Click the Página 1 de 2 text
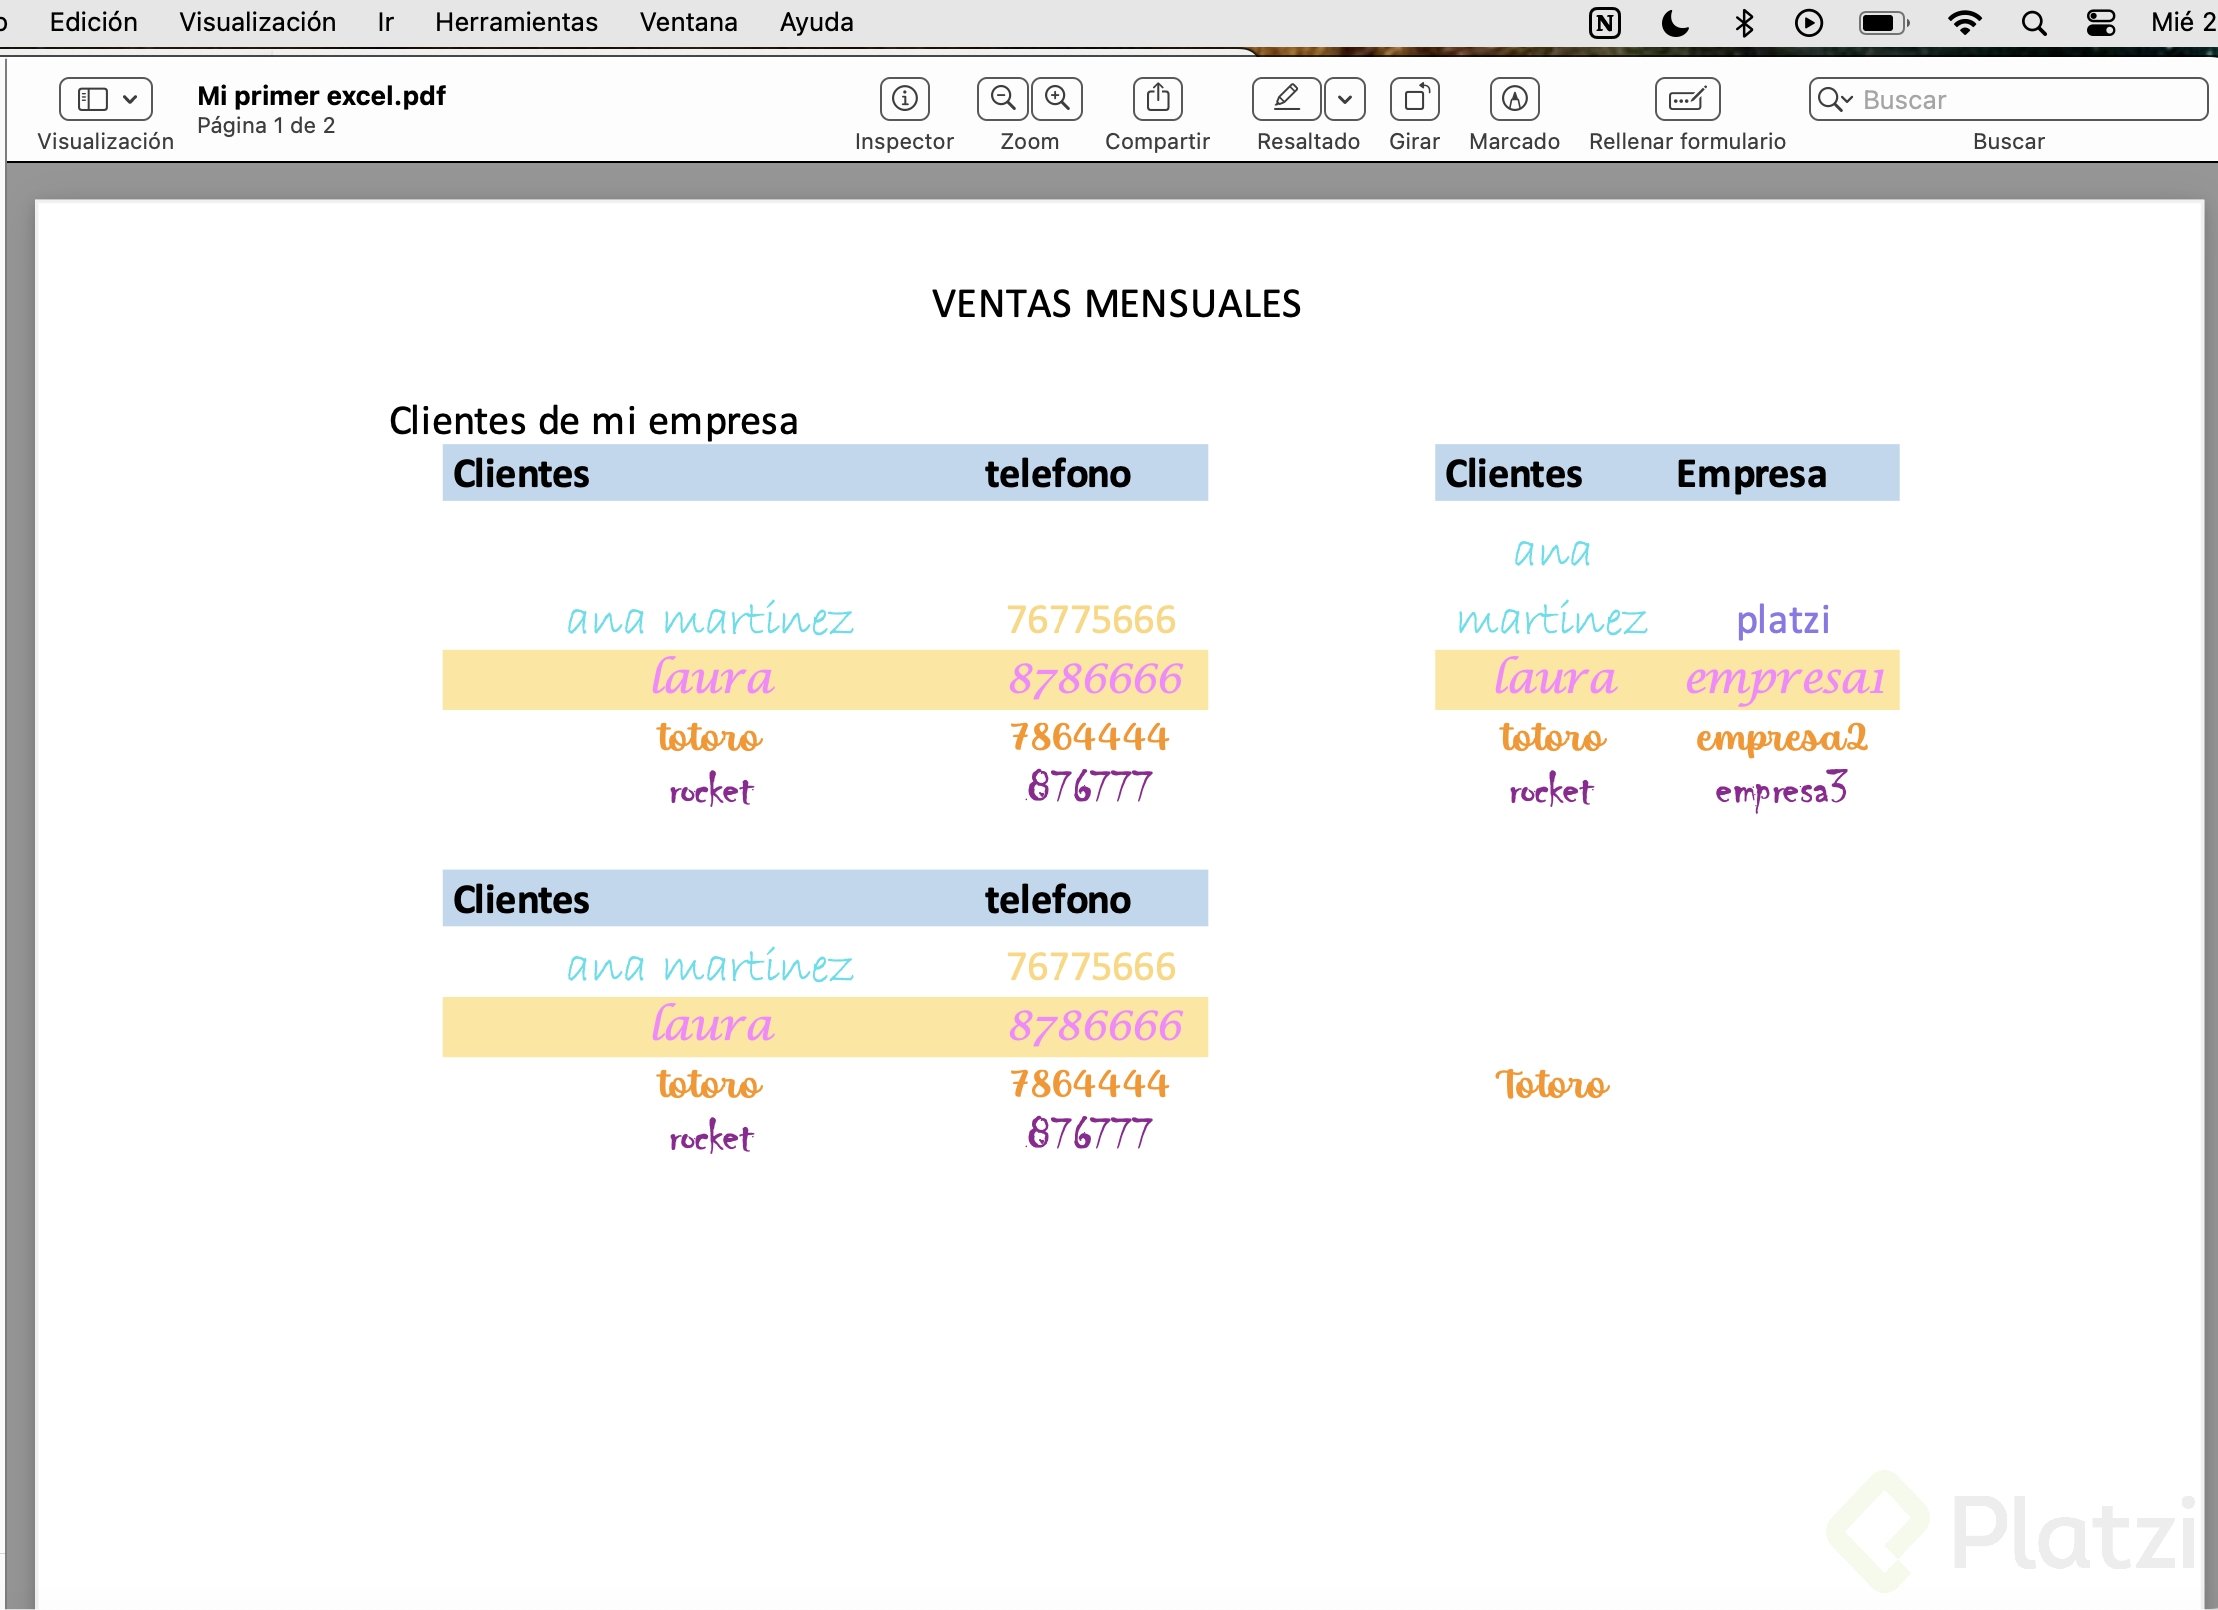Viewport: 2218px width, 1610px height. (x=266, y=125)
